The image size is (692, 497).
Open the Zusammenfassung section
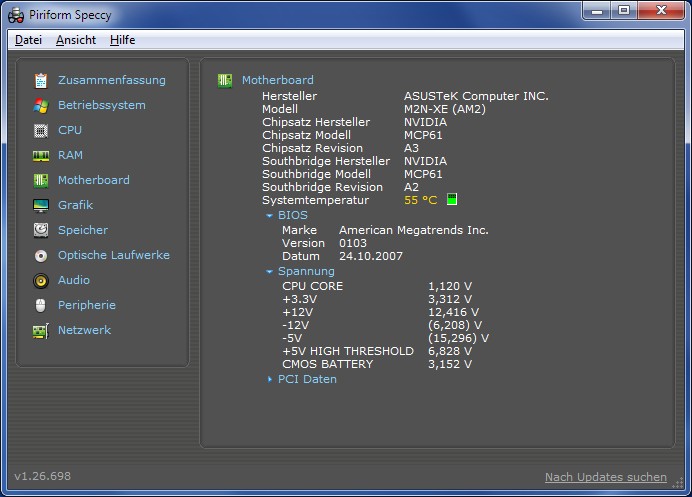(x=112, y=80)
